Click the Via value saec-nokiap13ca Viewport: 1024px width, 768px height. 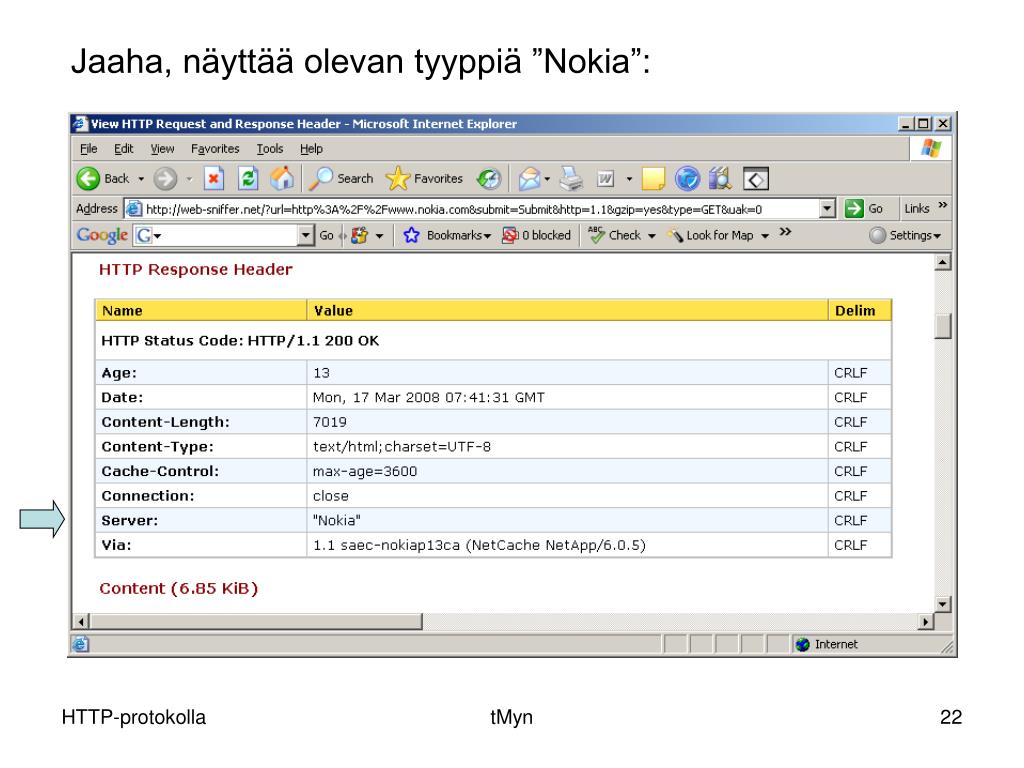479,545
